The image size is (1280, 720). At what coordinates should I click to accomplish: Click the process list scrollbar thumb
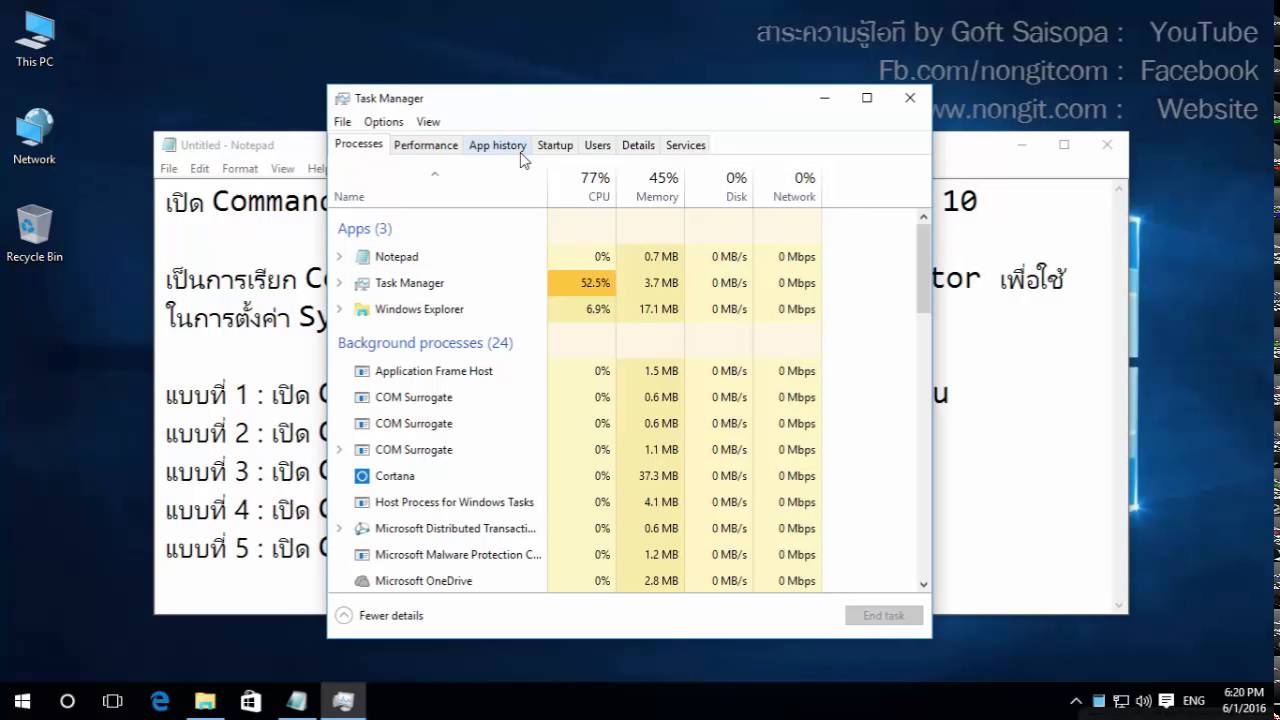(923, 268)
